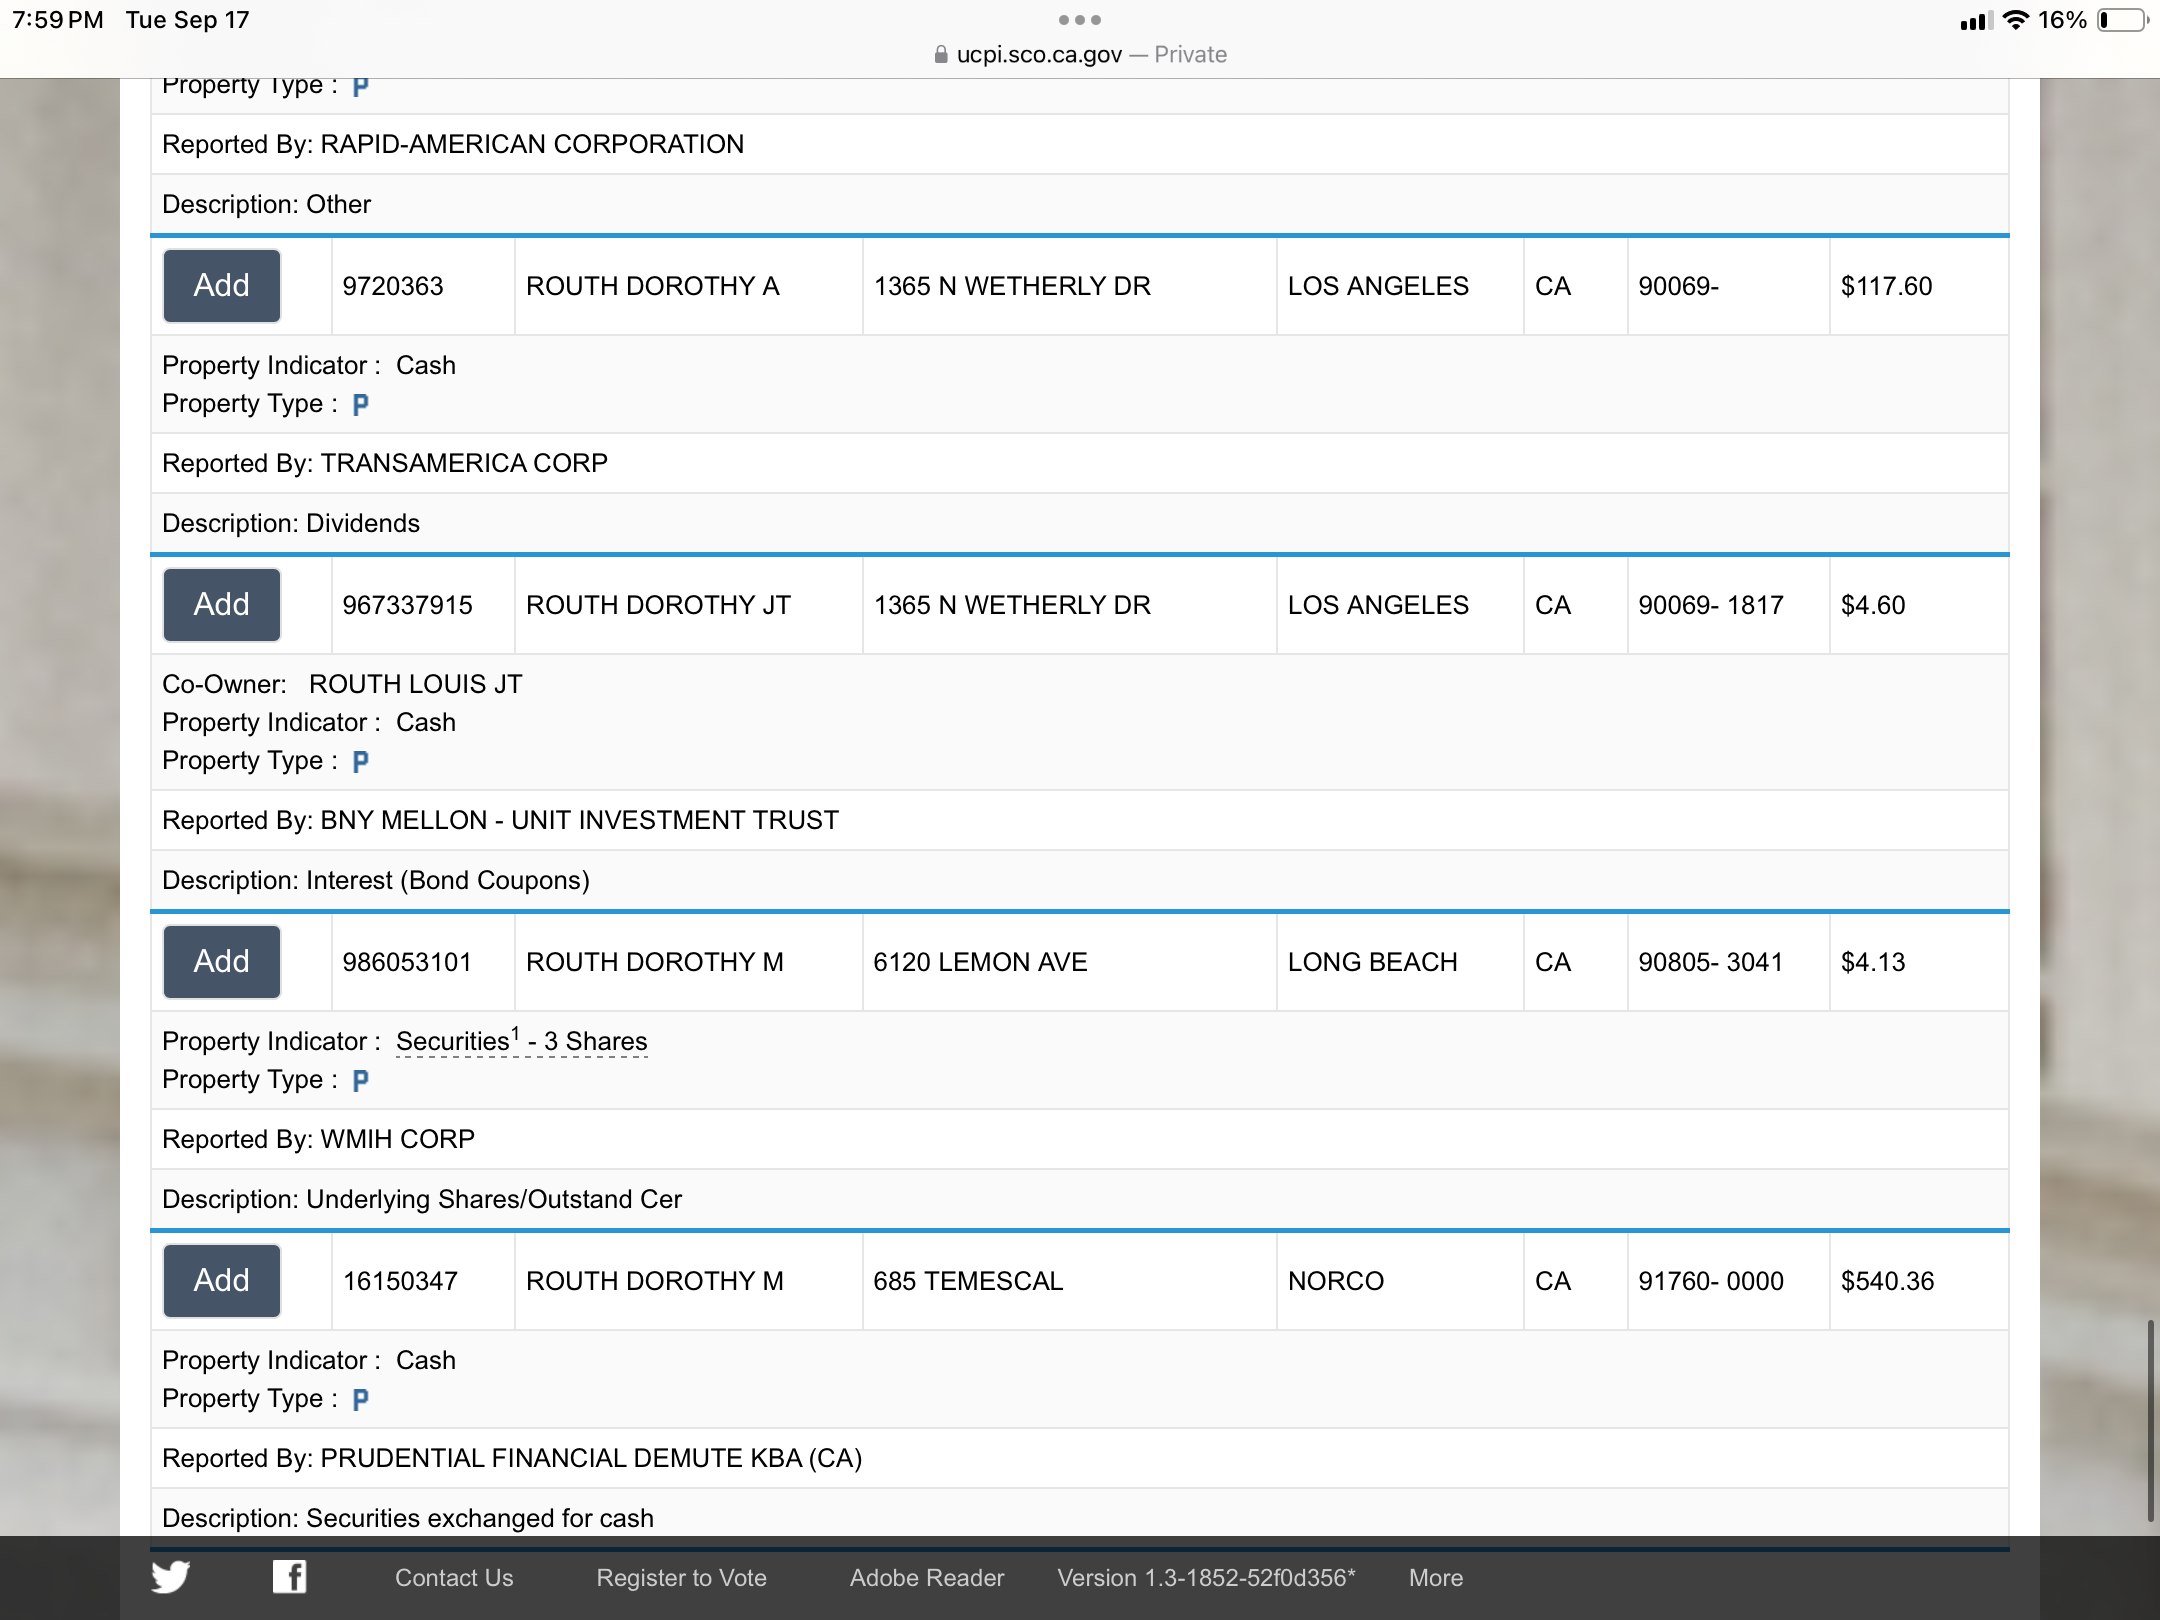2160x1620 pixels.
Task: Click Reported By RAPID-AMERICAN CORPORATION
Action: 453,144
